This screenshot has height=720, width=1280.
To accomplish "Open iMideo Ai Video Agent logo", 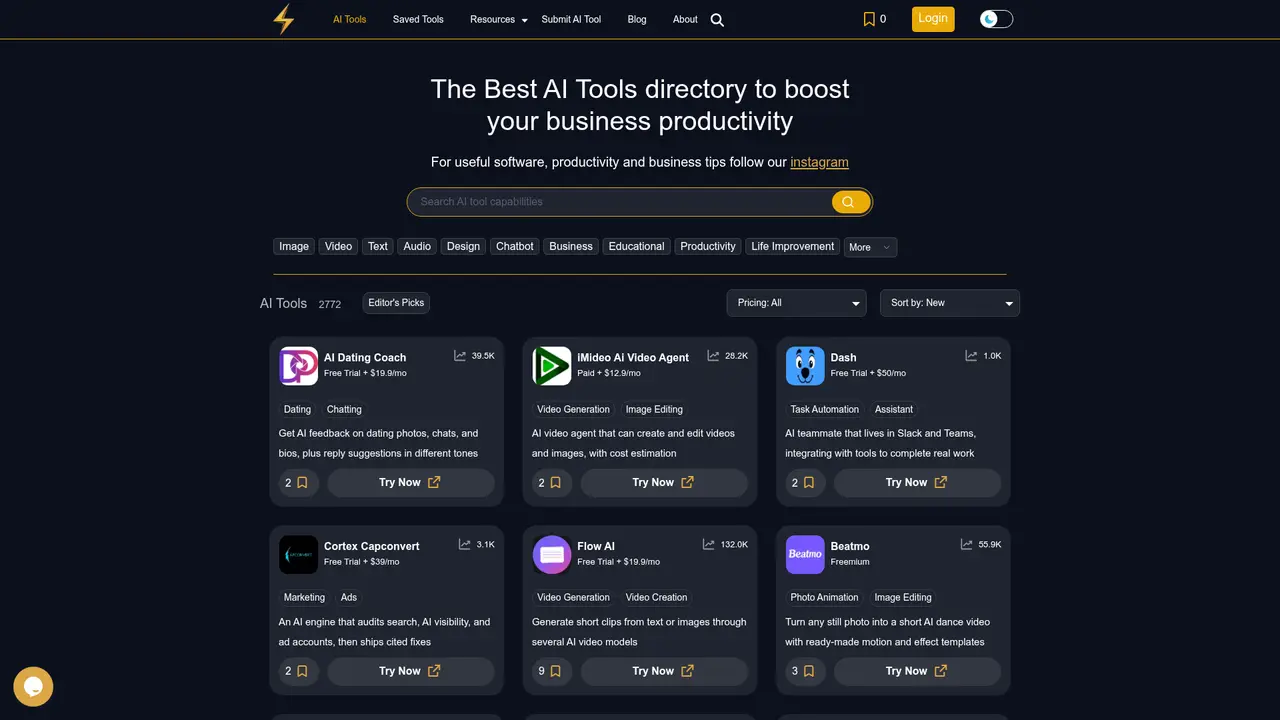I will click(x=551, y=366).
